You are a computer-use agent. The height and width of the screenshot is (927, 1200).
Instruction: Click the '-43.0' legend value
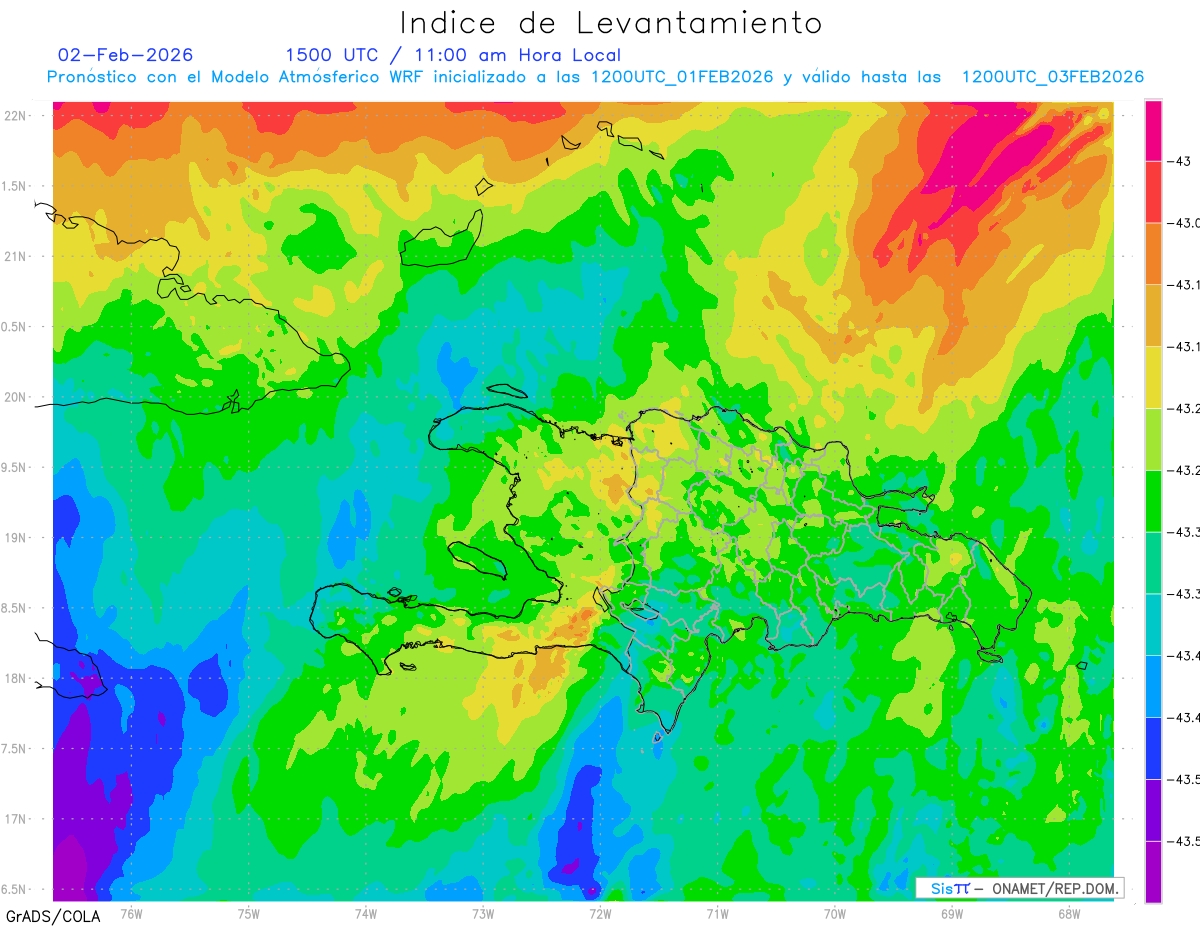(x=1186, y=222)
